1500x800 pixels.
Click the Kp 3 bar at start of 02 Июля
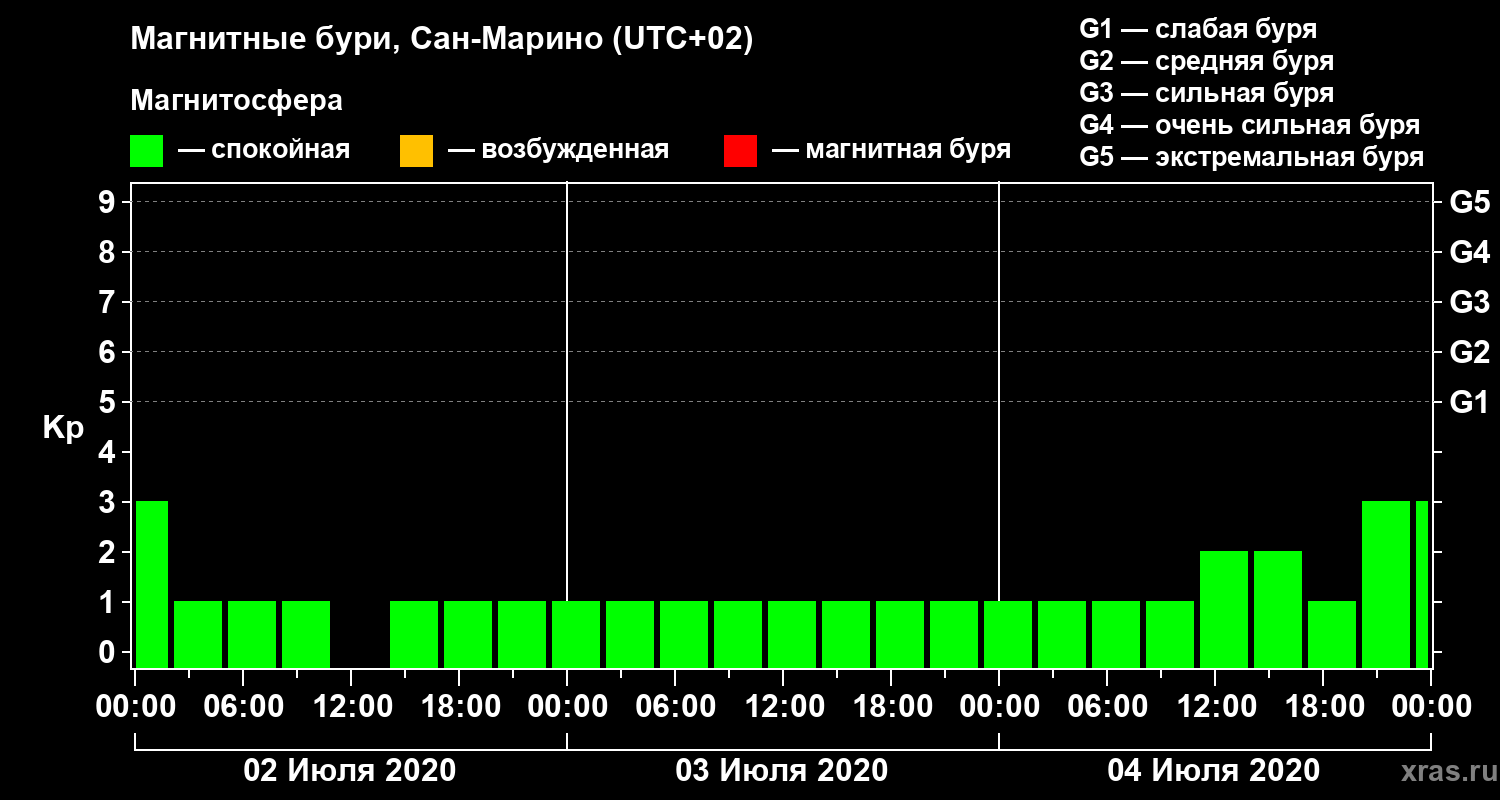pos(152,584)
